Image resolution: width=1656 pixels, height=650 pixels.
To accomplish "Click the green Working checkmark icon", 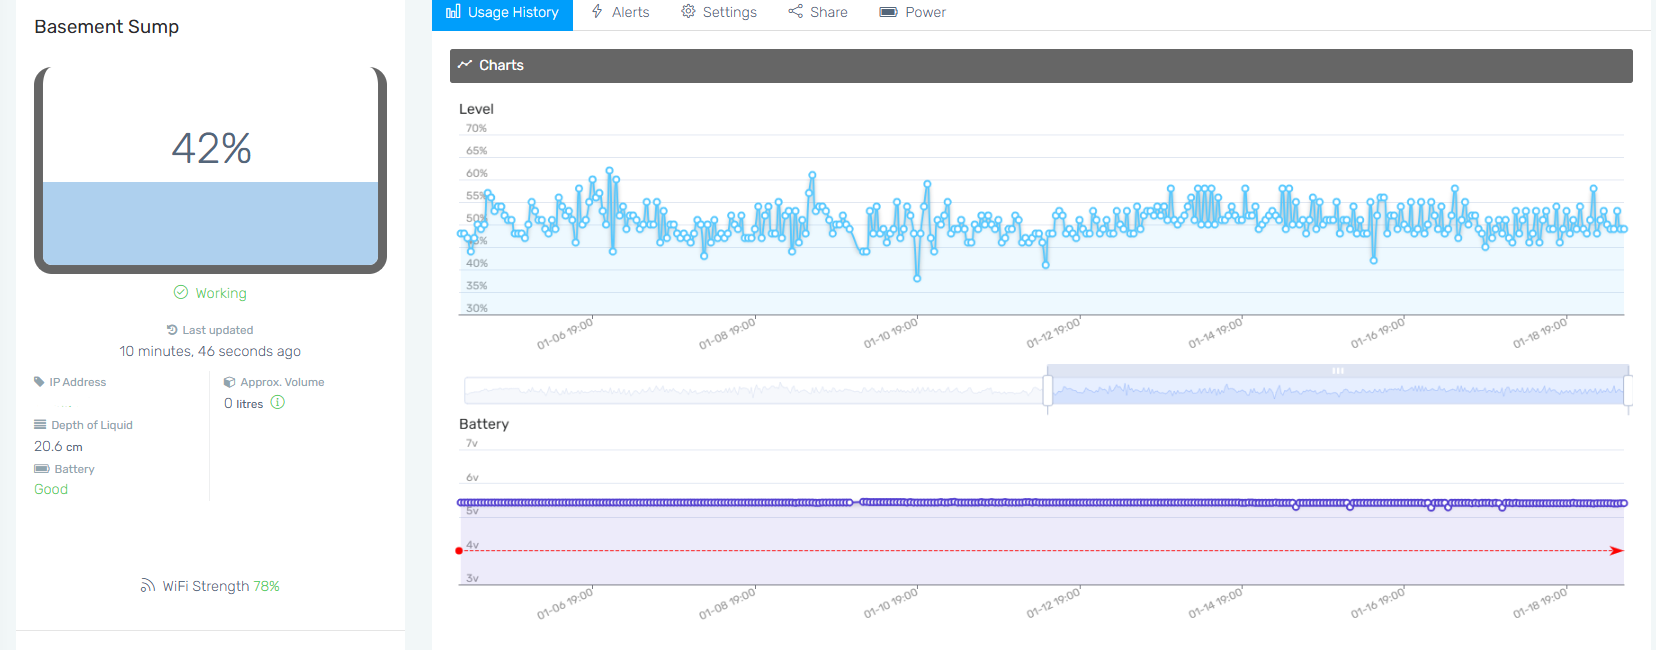I will click(181, 293).
